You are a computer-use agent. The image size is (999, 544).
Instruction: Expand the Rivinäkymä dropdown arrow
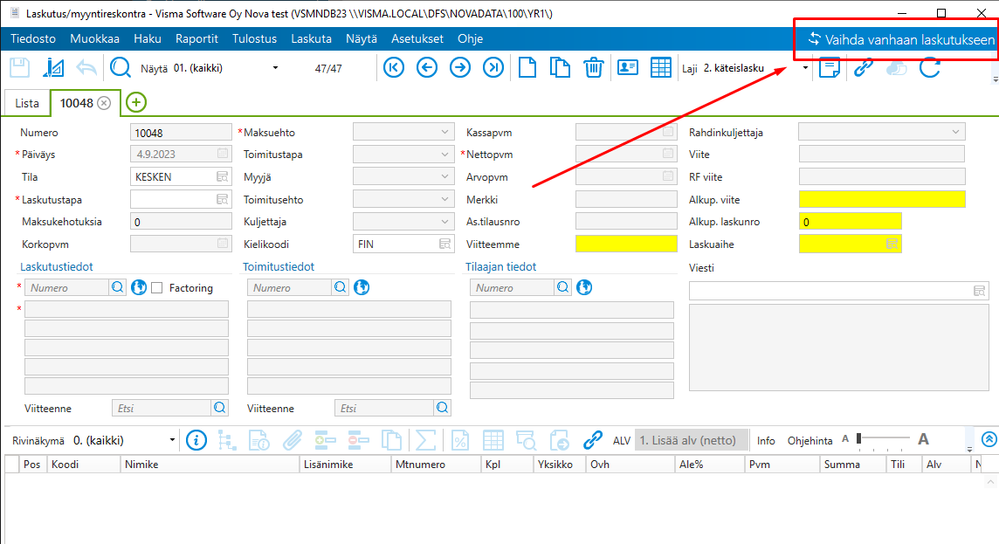pos(172,440)
